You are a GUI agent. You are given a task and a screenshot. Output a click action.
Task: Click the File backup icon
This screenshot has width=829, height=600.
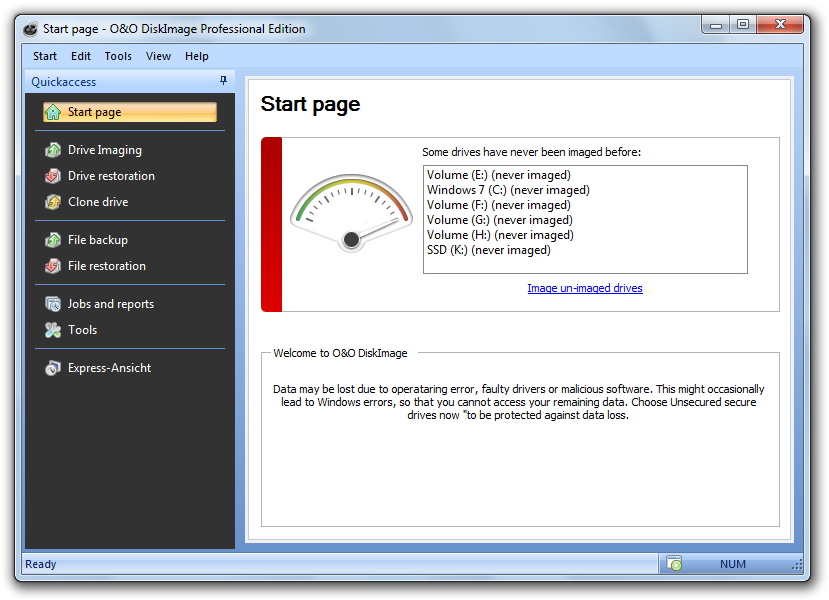tap(53, 240)
